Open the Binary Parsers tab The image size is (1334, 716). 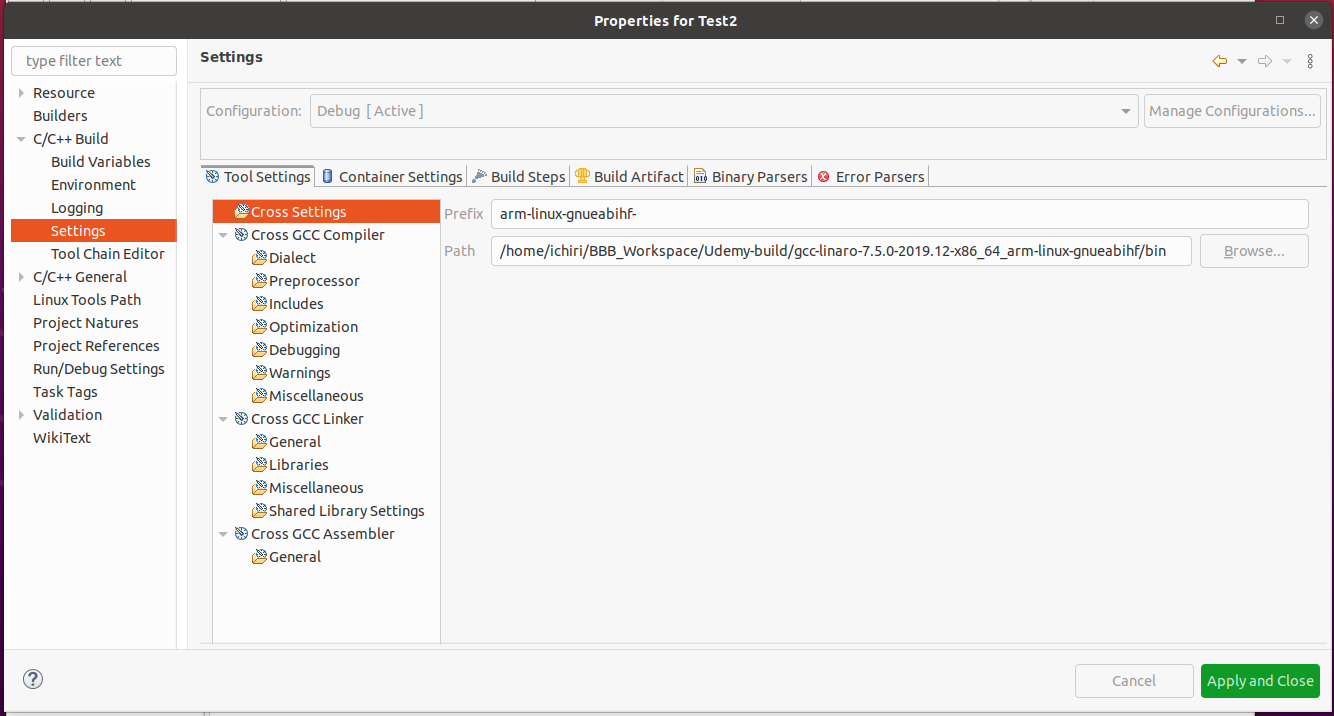[750, 177]
